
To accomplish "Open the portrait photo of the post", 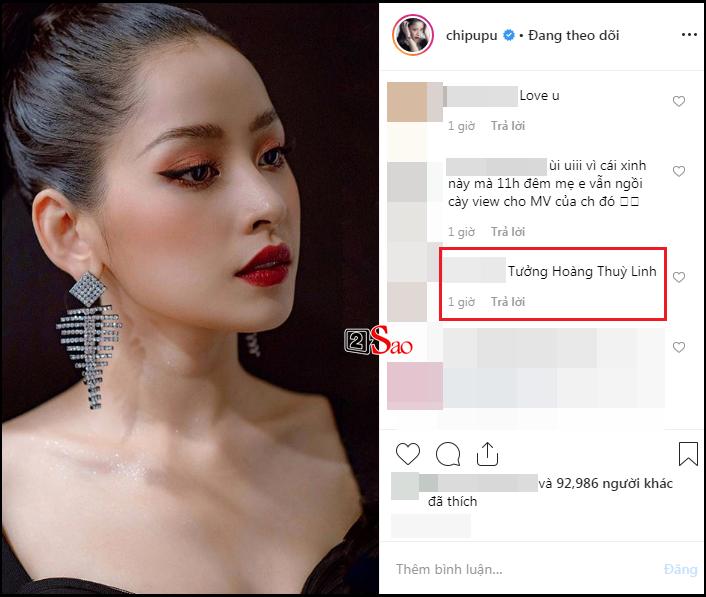I will point(190,298).
